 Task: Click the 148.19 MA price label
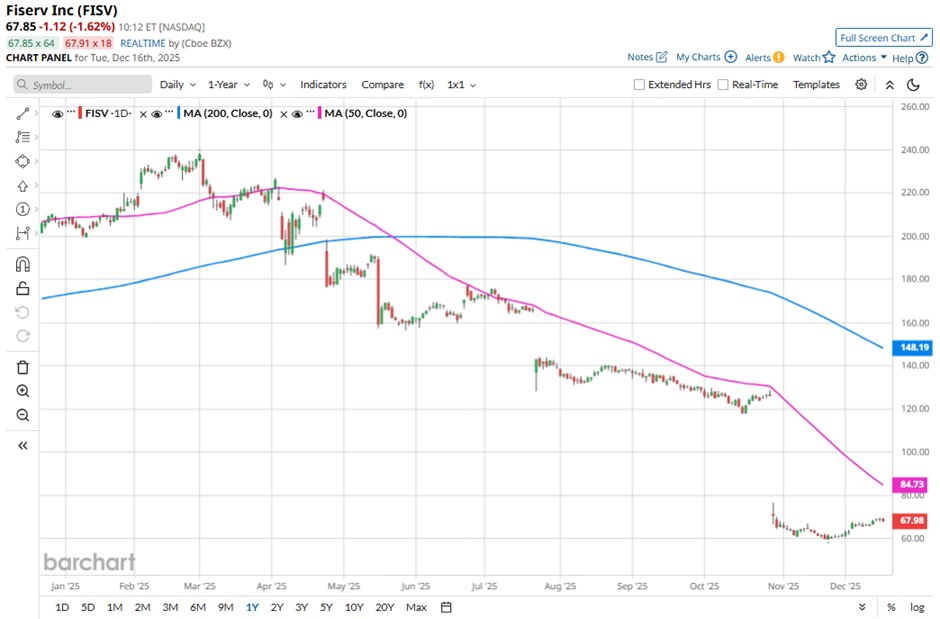pyautogui.click(x=912, y=347)
